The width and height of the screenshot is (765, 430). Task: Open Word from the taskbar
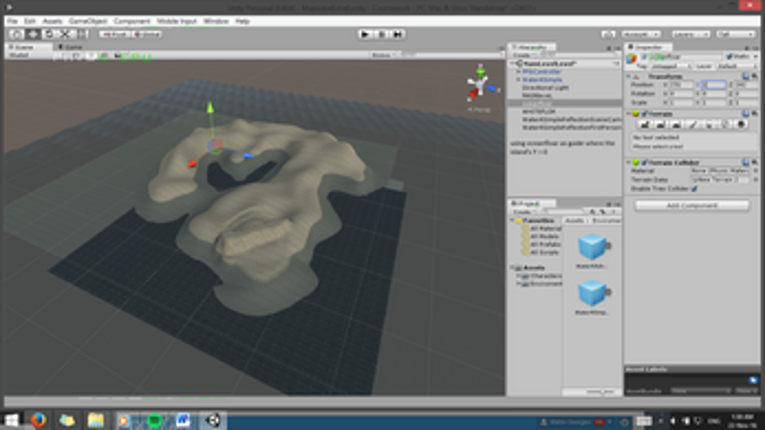(183, 420)
